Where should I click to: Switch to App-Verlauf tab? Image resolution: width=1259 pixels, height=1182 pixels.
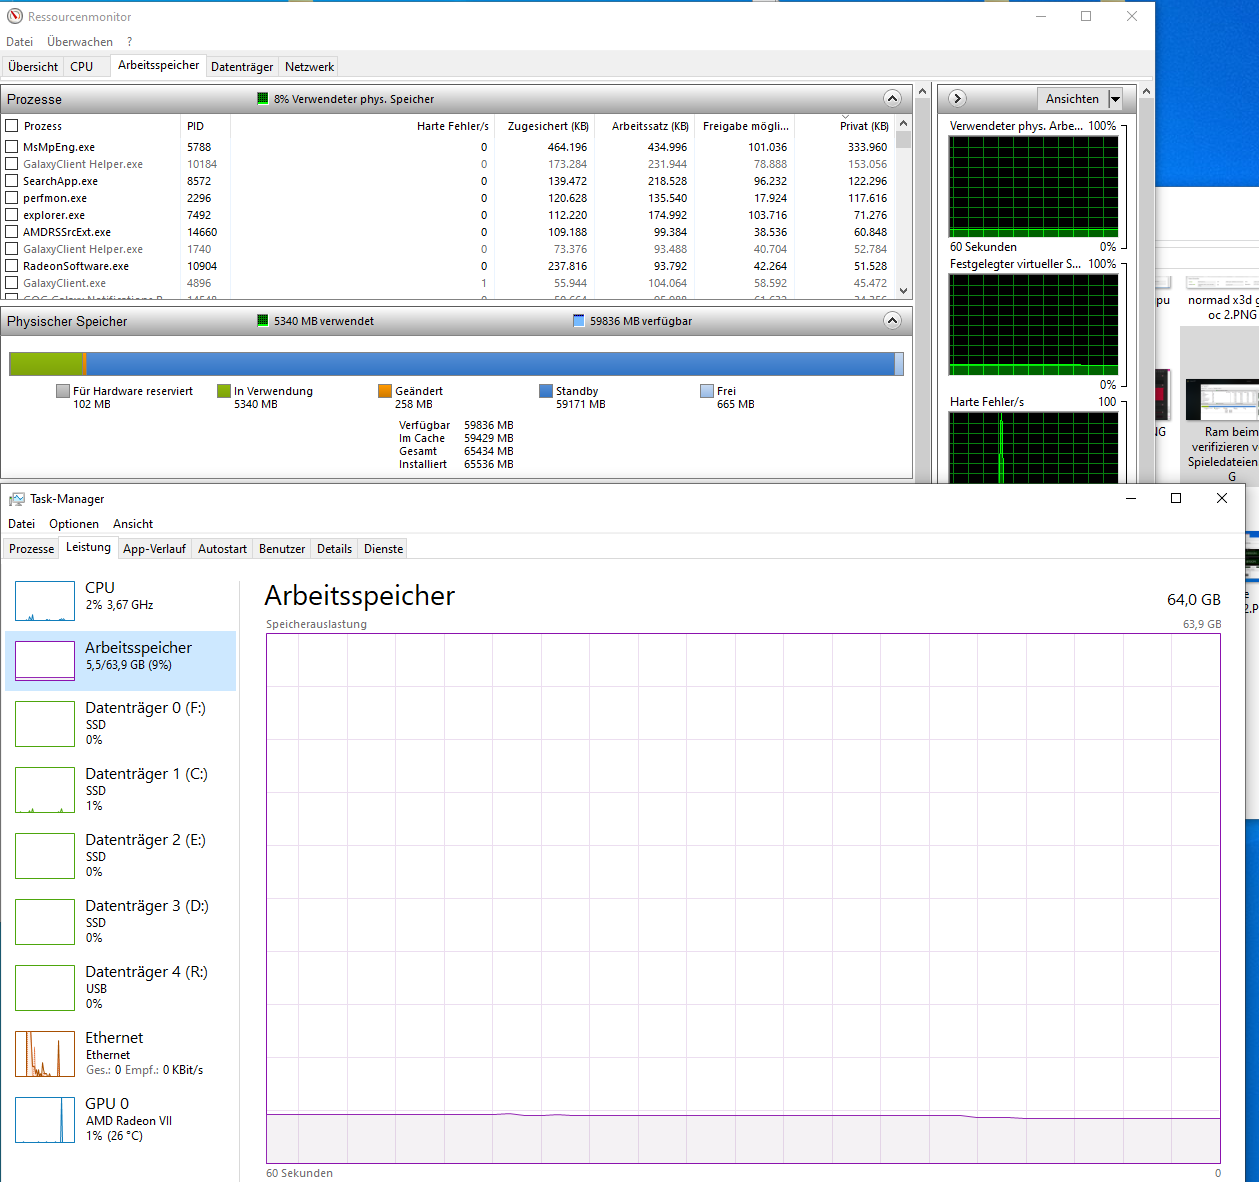[x=154, y=549]
